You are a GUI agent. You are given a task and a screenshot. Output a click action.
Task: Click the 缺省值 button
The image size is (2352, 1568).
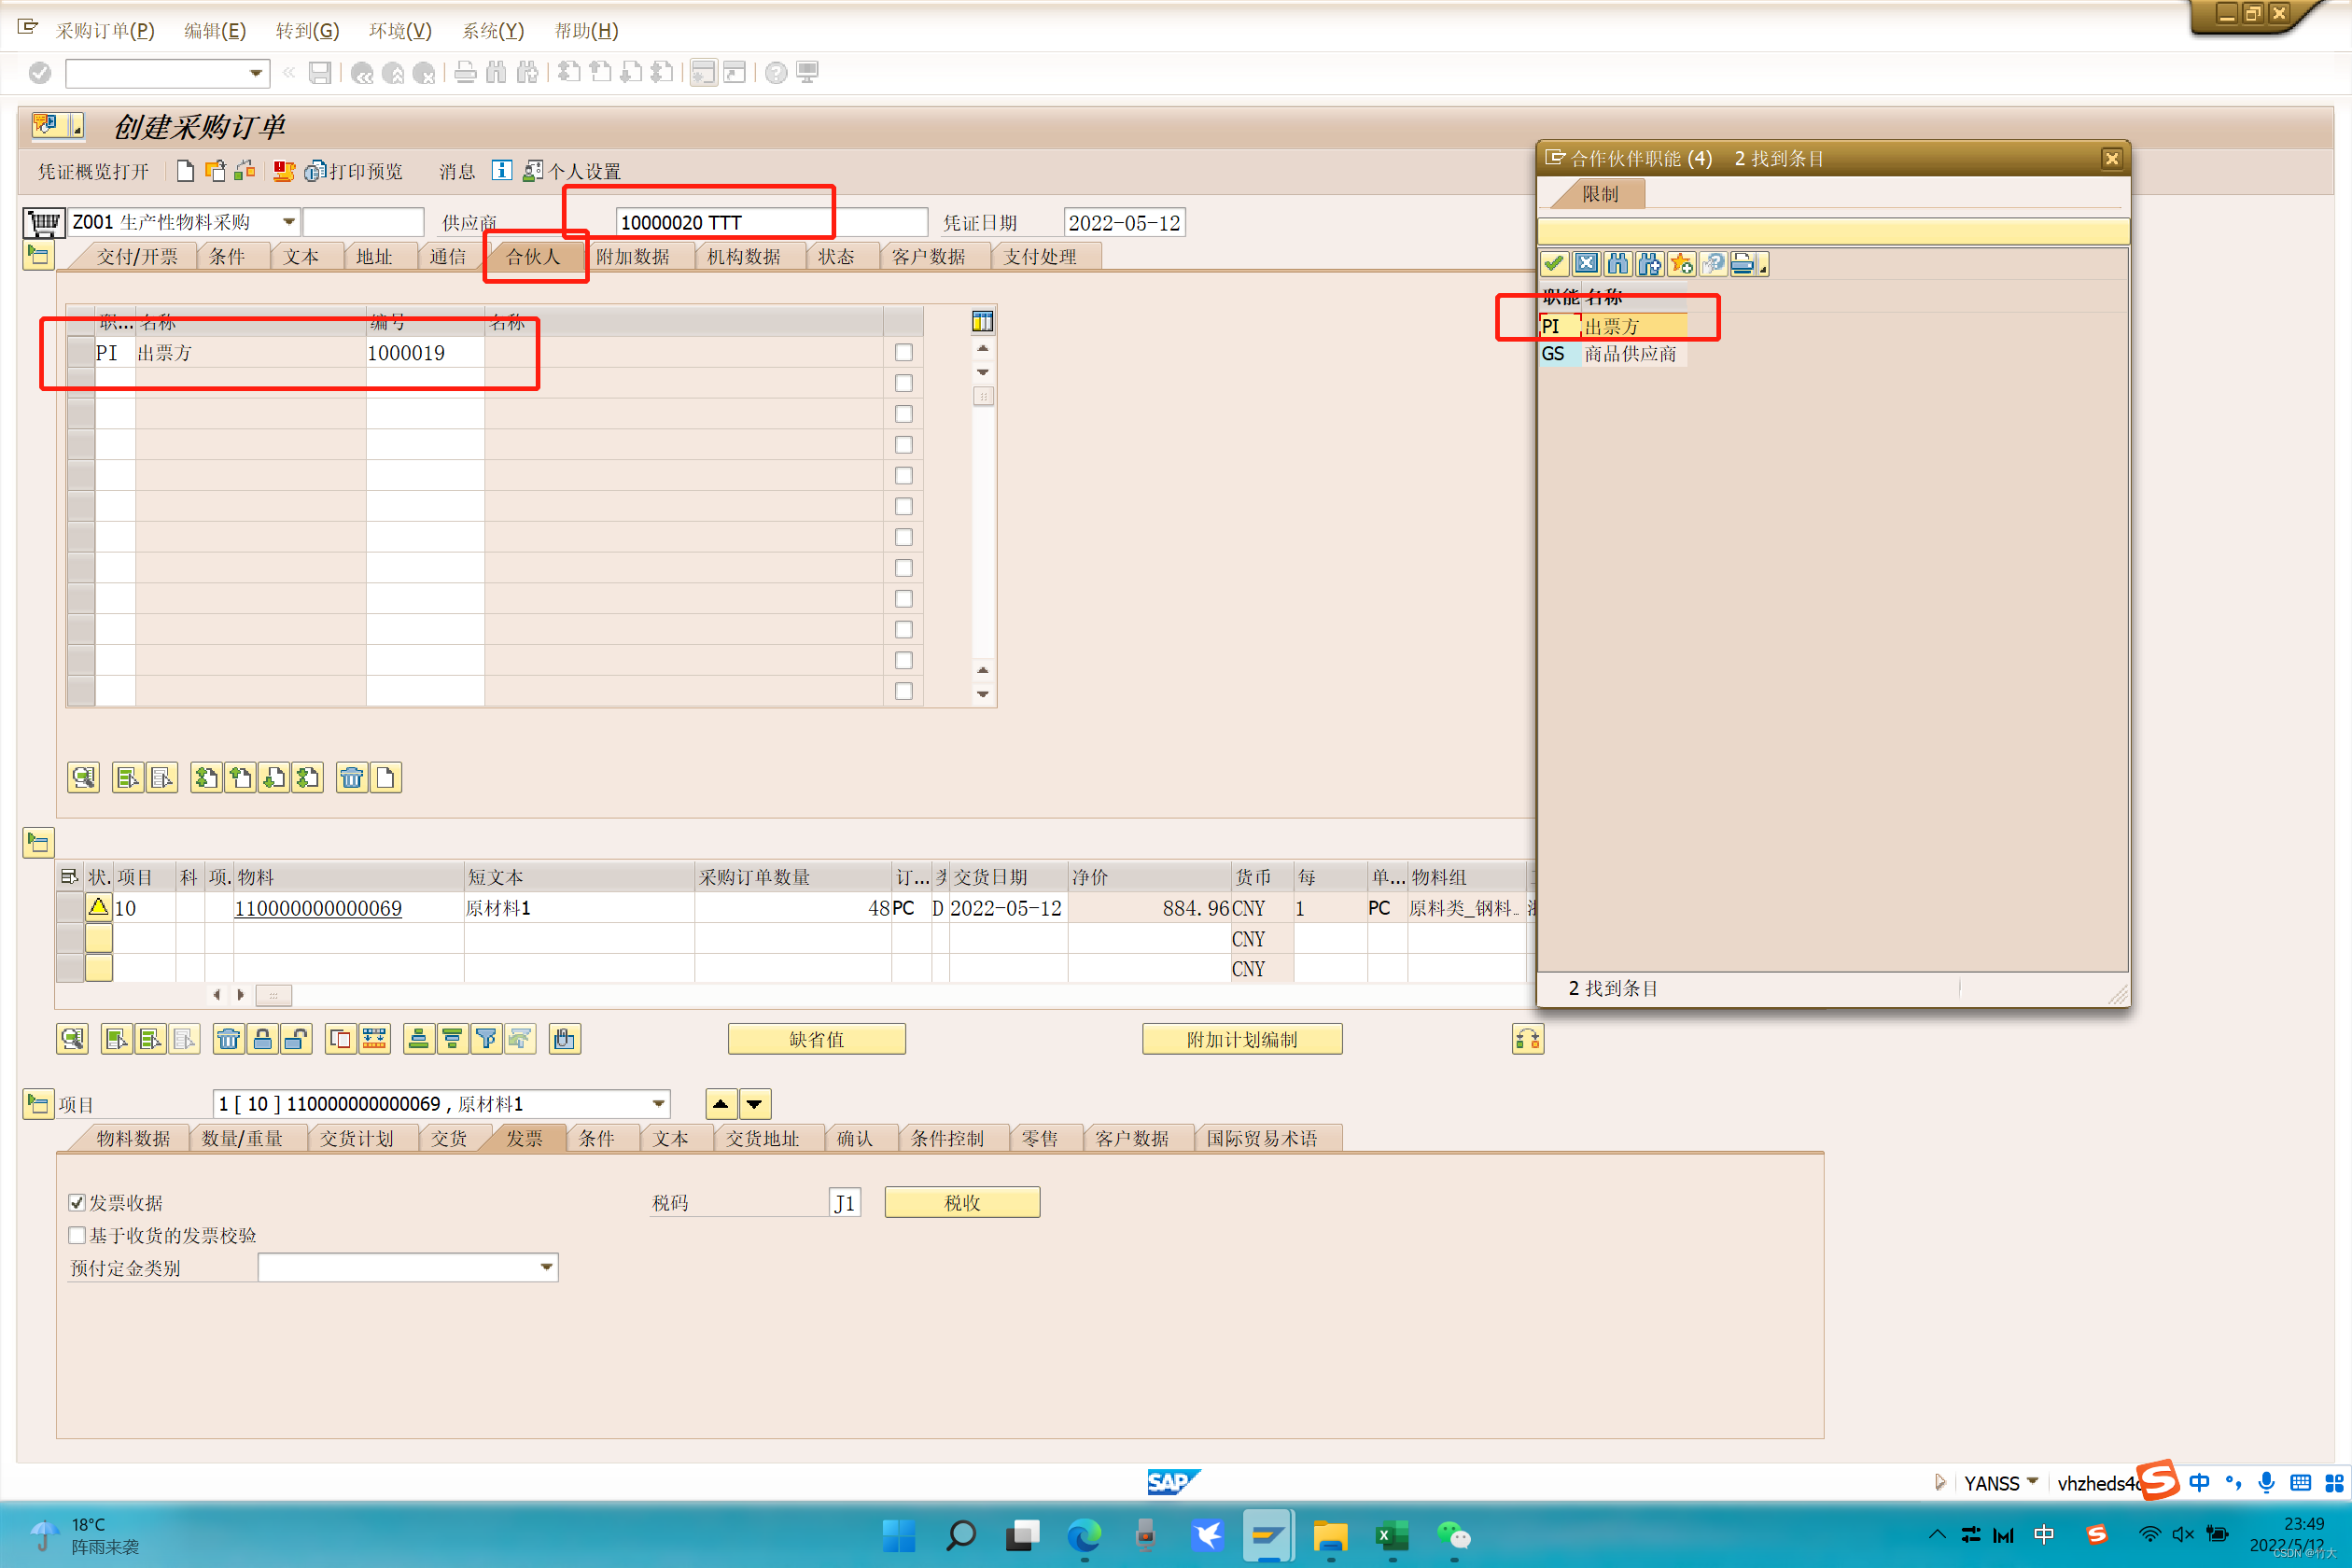coord(816,1039)
